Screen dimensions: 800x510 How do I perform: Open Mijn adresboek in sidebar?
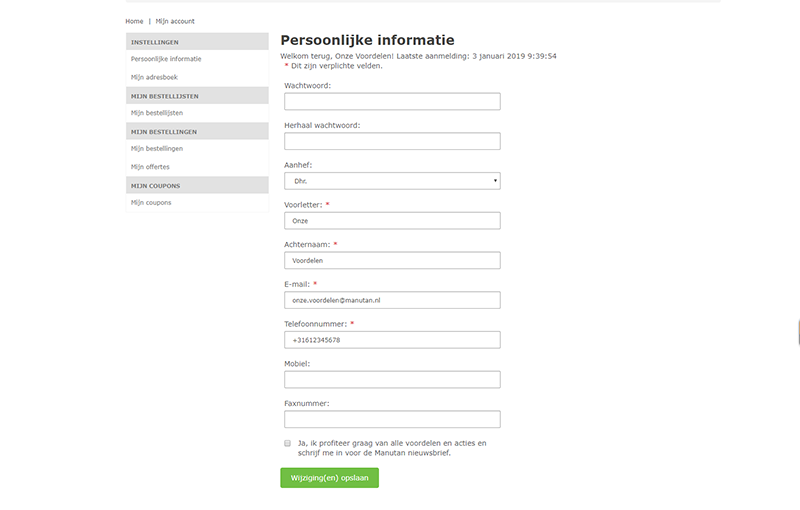(x=154, y=77)
